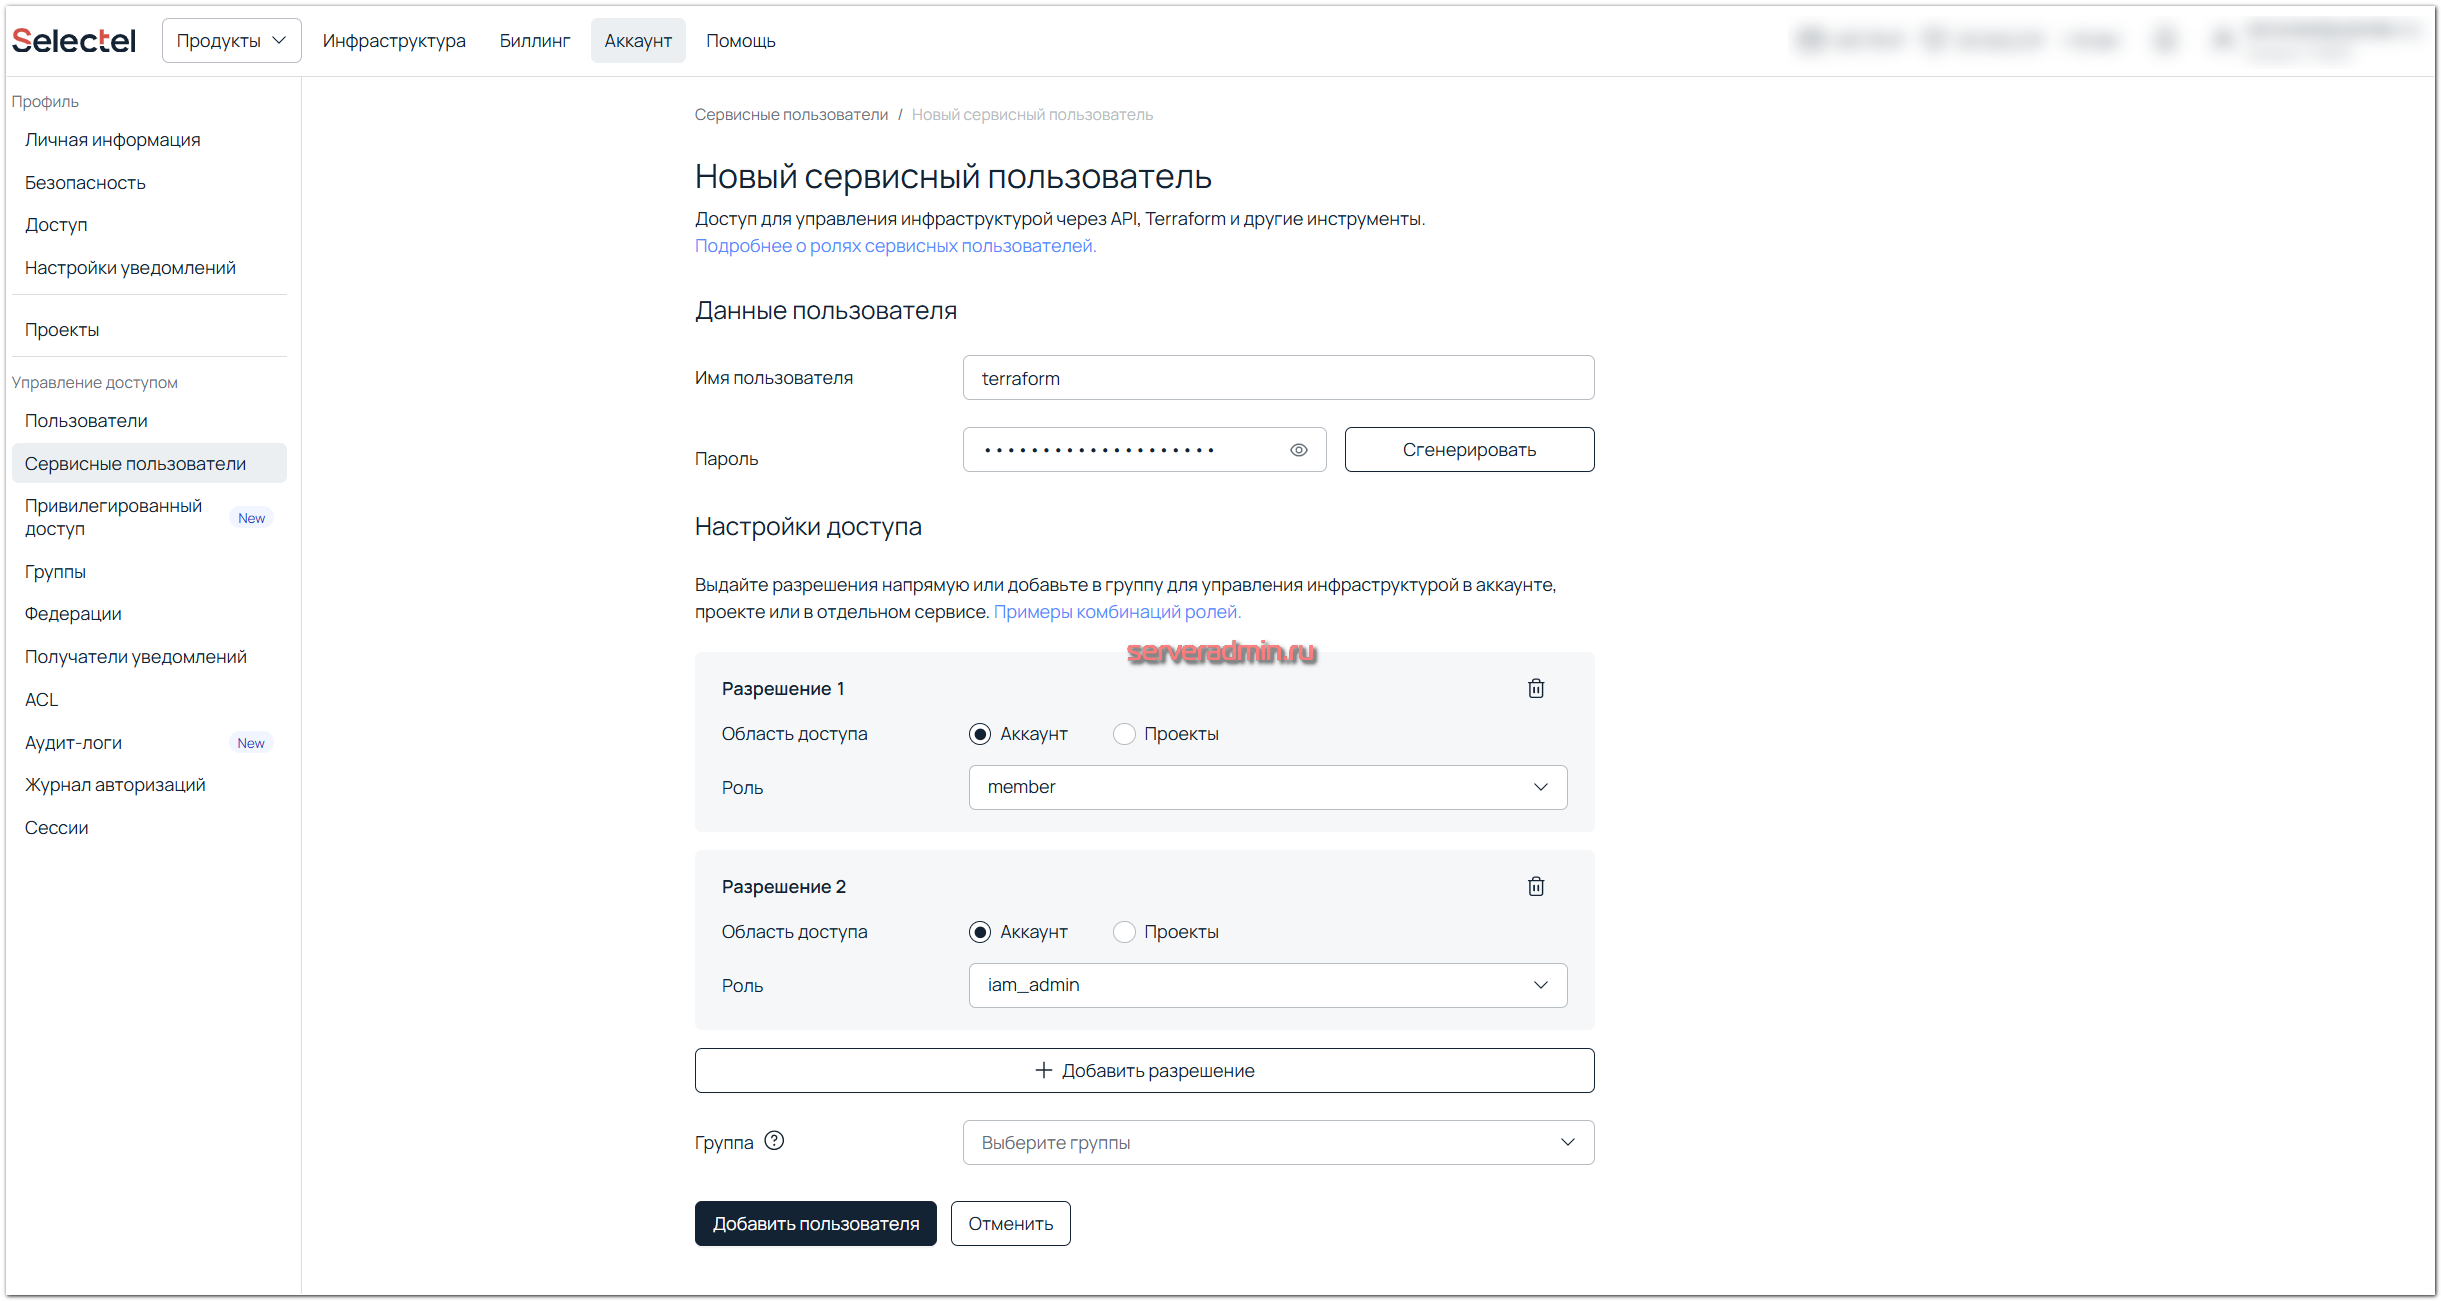Delete Разрешение 1 with trash icon
This screenshot has width=2441, height=1301.
pyautogui.click(x=1536, y=688)
